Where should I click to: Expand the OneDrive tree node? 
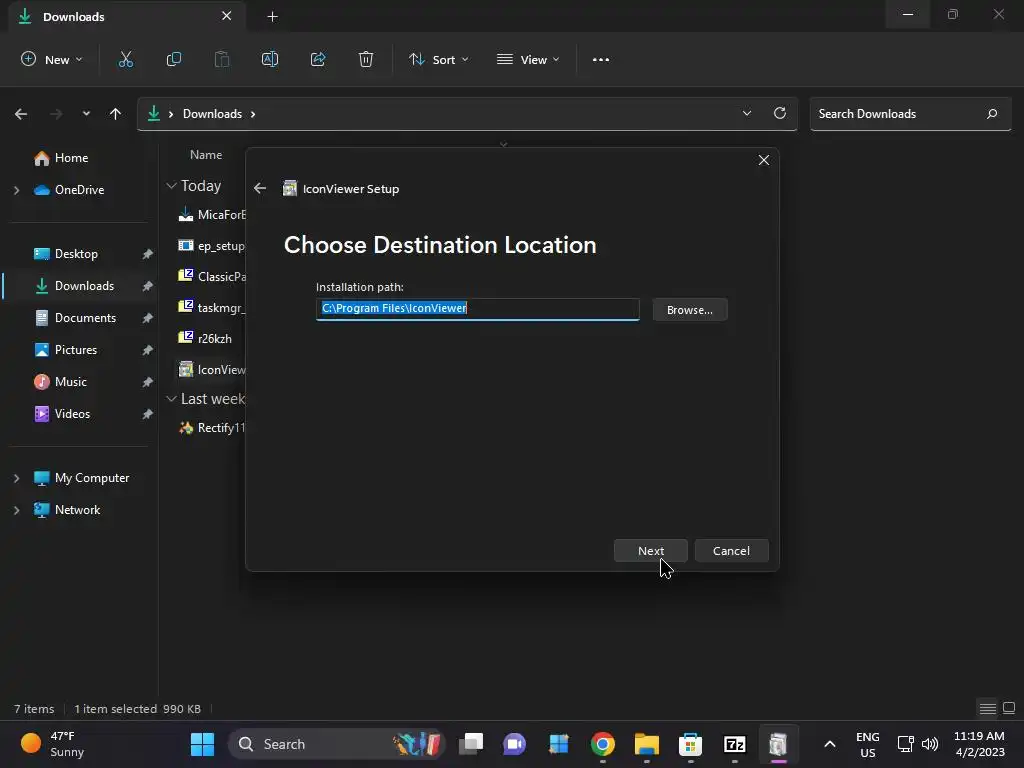pyautogui.click(x=17, y=190)
